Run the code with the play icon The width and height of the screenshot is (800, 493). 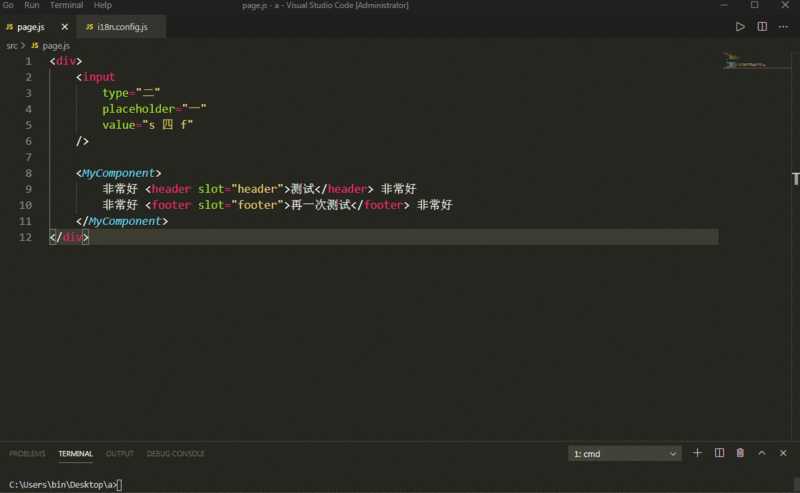(740, 27)
